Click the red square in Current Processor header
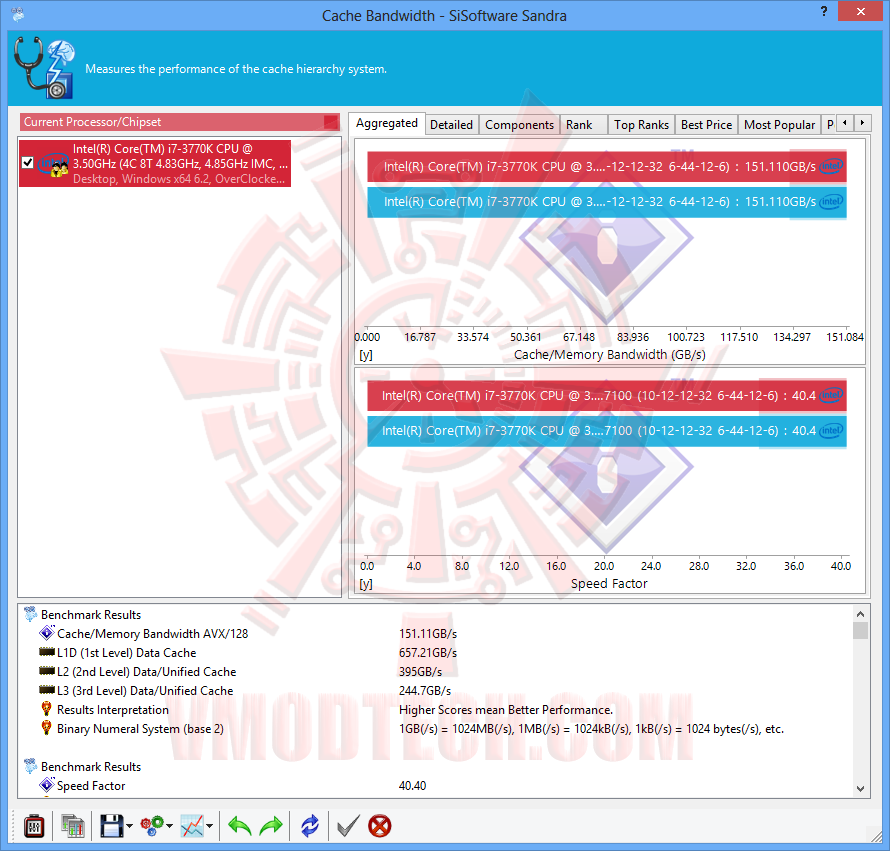Screen dimensions: 890x851 click(x=330, y=122)
